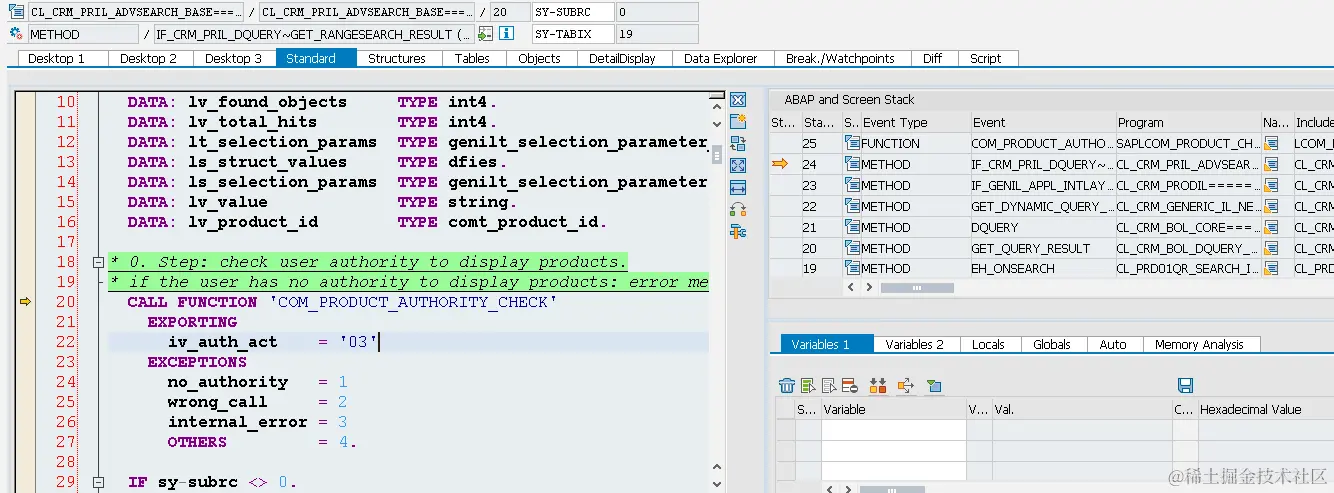Click the floppy disk save icon in the Variables panel
The height and width of the screenshot is (493, 1334).
[1186, 386]
